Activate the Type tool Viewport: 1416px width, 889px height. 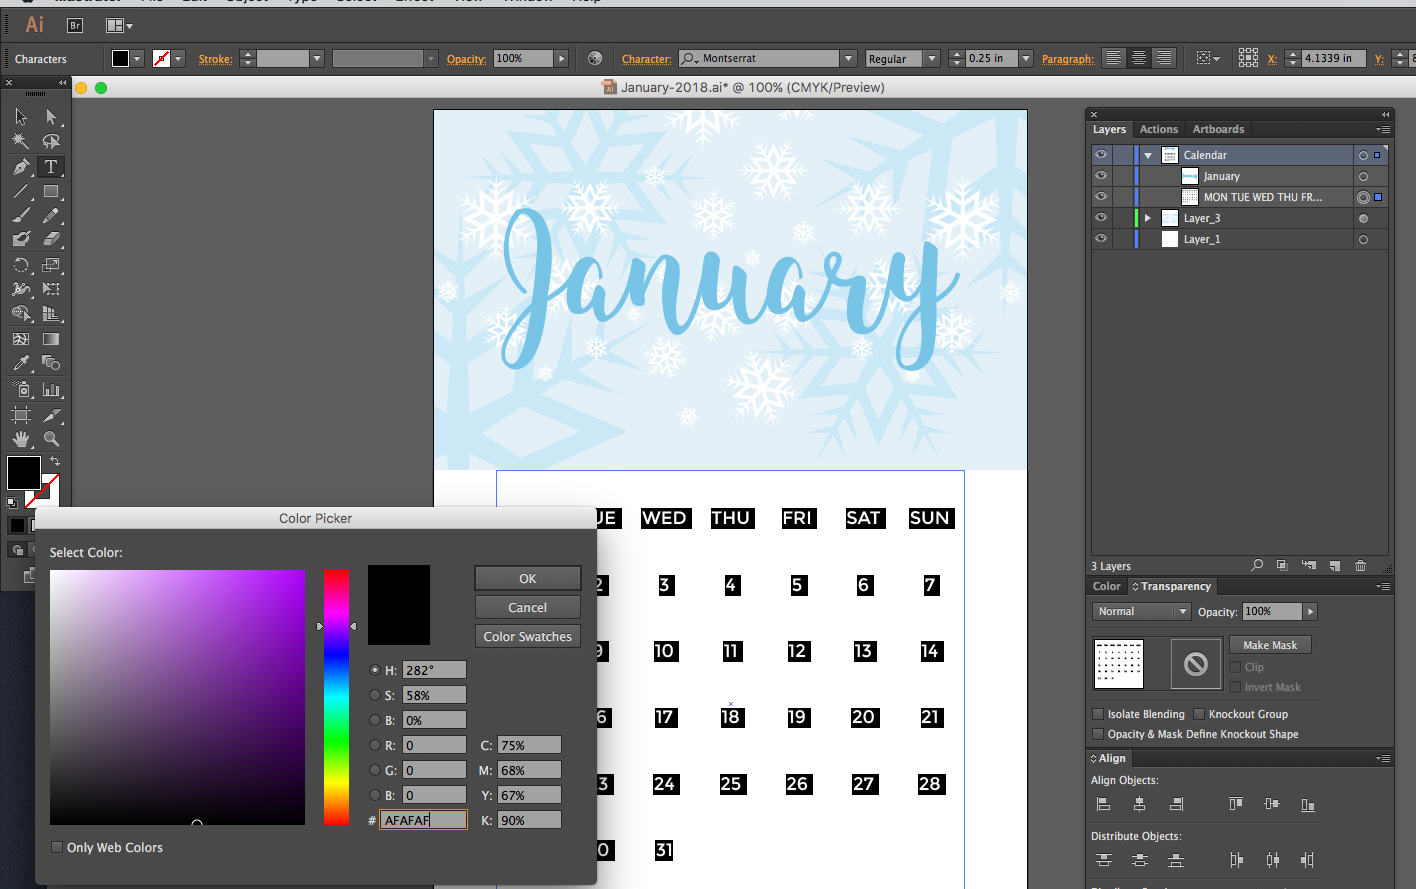51,167
